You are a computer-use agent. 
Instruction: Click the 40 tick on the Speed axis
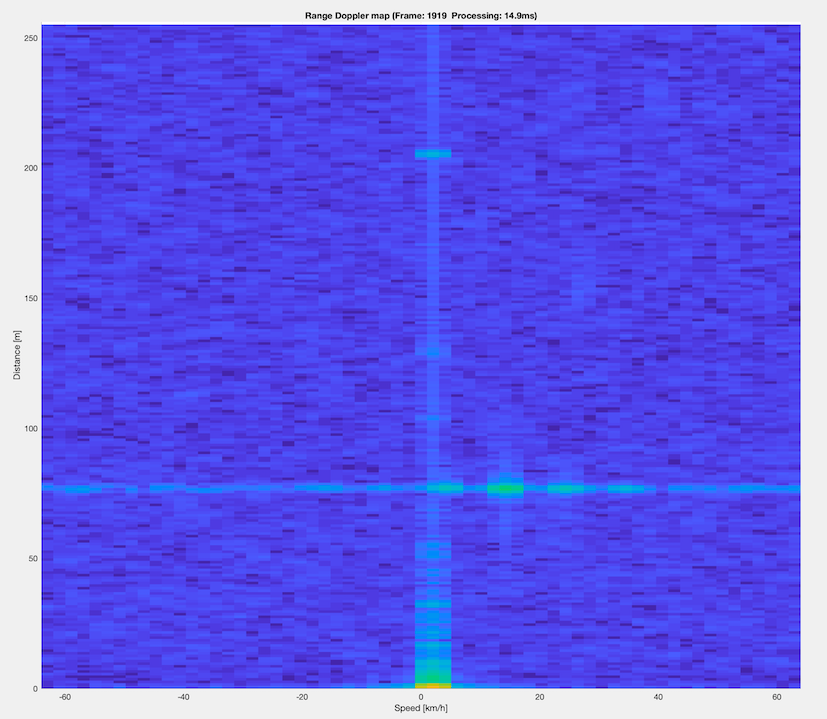click(x=658, y=697)
